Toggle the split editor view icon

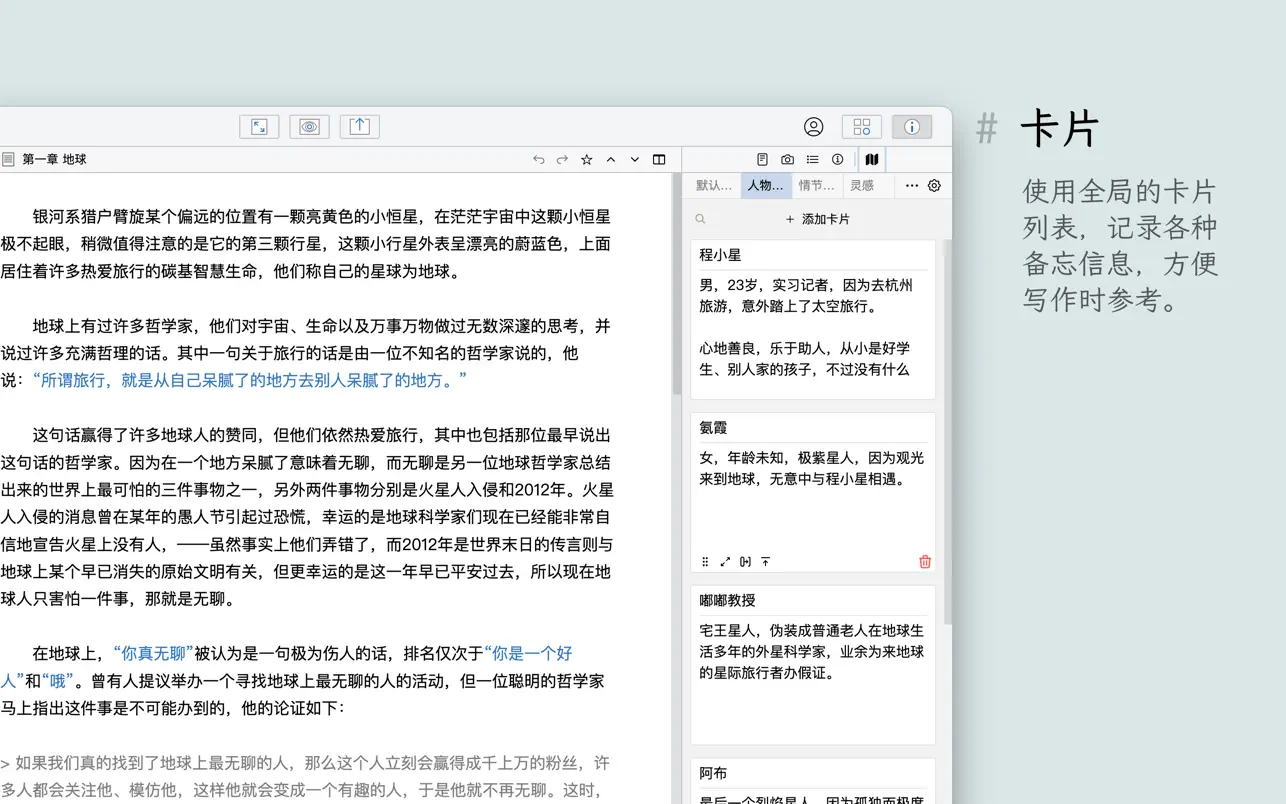(659, 159)
